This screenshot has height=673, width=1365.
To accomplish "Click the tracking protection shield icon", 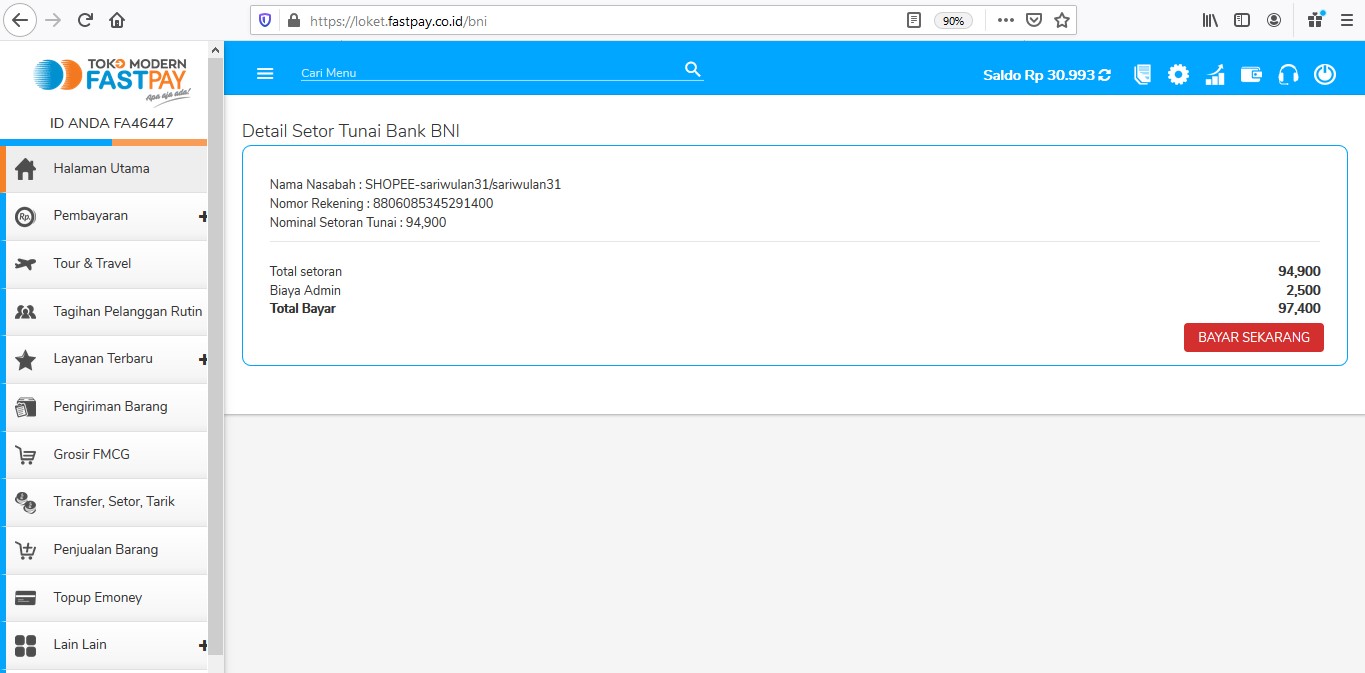I will pyautogui.click(x=265, y=20).
